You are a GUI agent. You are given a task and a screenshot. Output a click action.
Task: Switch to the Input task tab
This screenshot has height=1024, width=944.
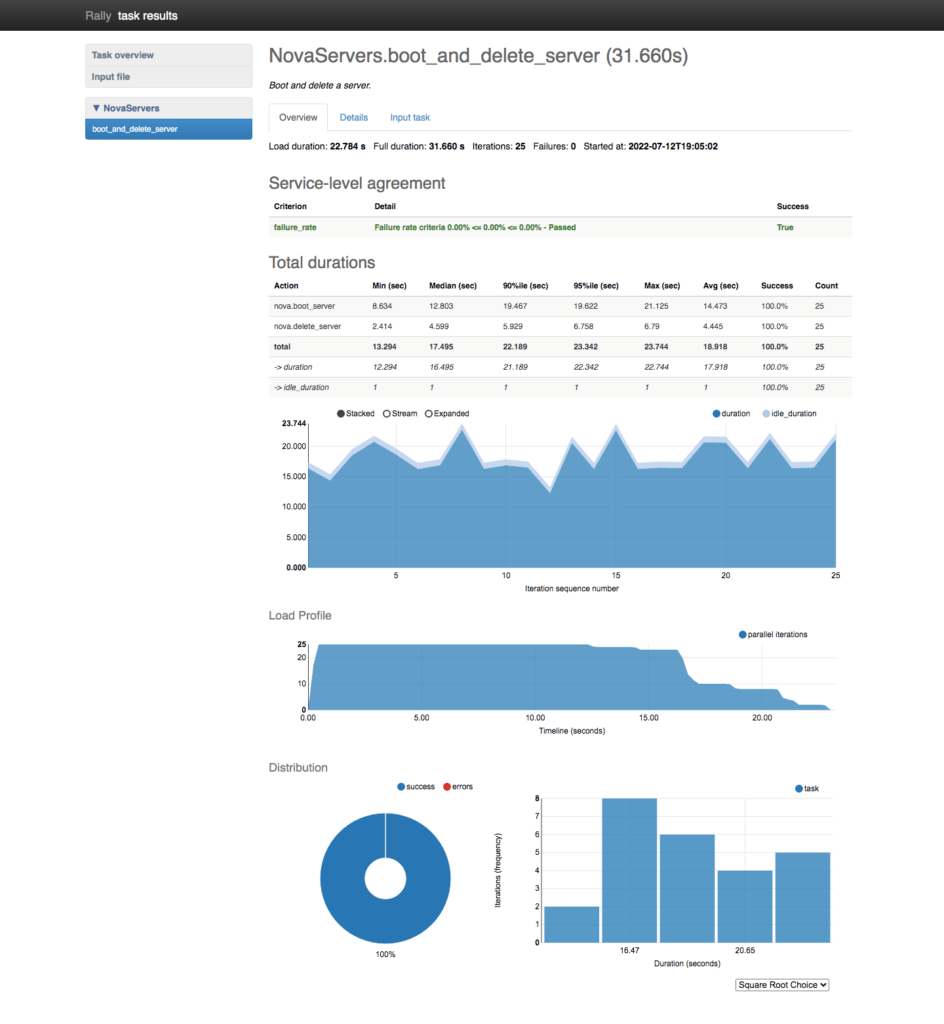410,118
